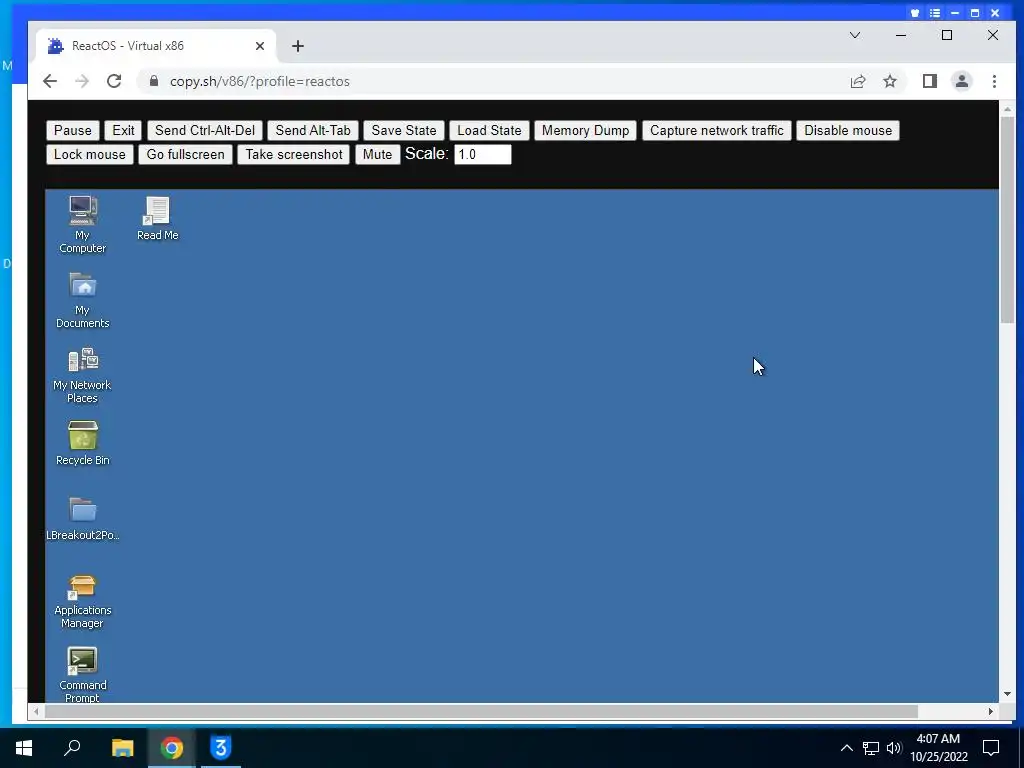Click Save State button
Viewport: 1024px width, 768px height.
click(404, 130)
